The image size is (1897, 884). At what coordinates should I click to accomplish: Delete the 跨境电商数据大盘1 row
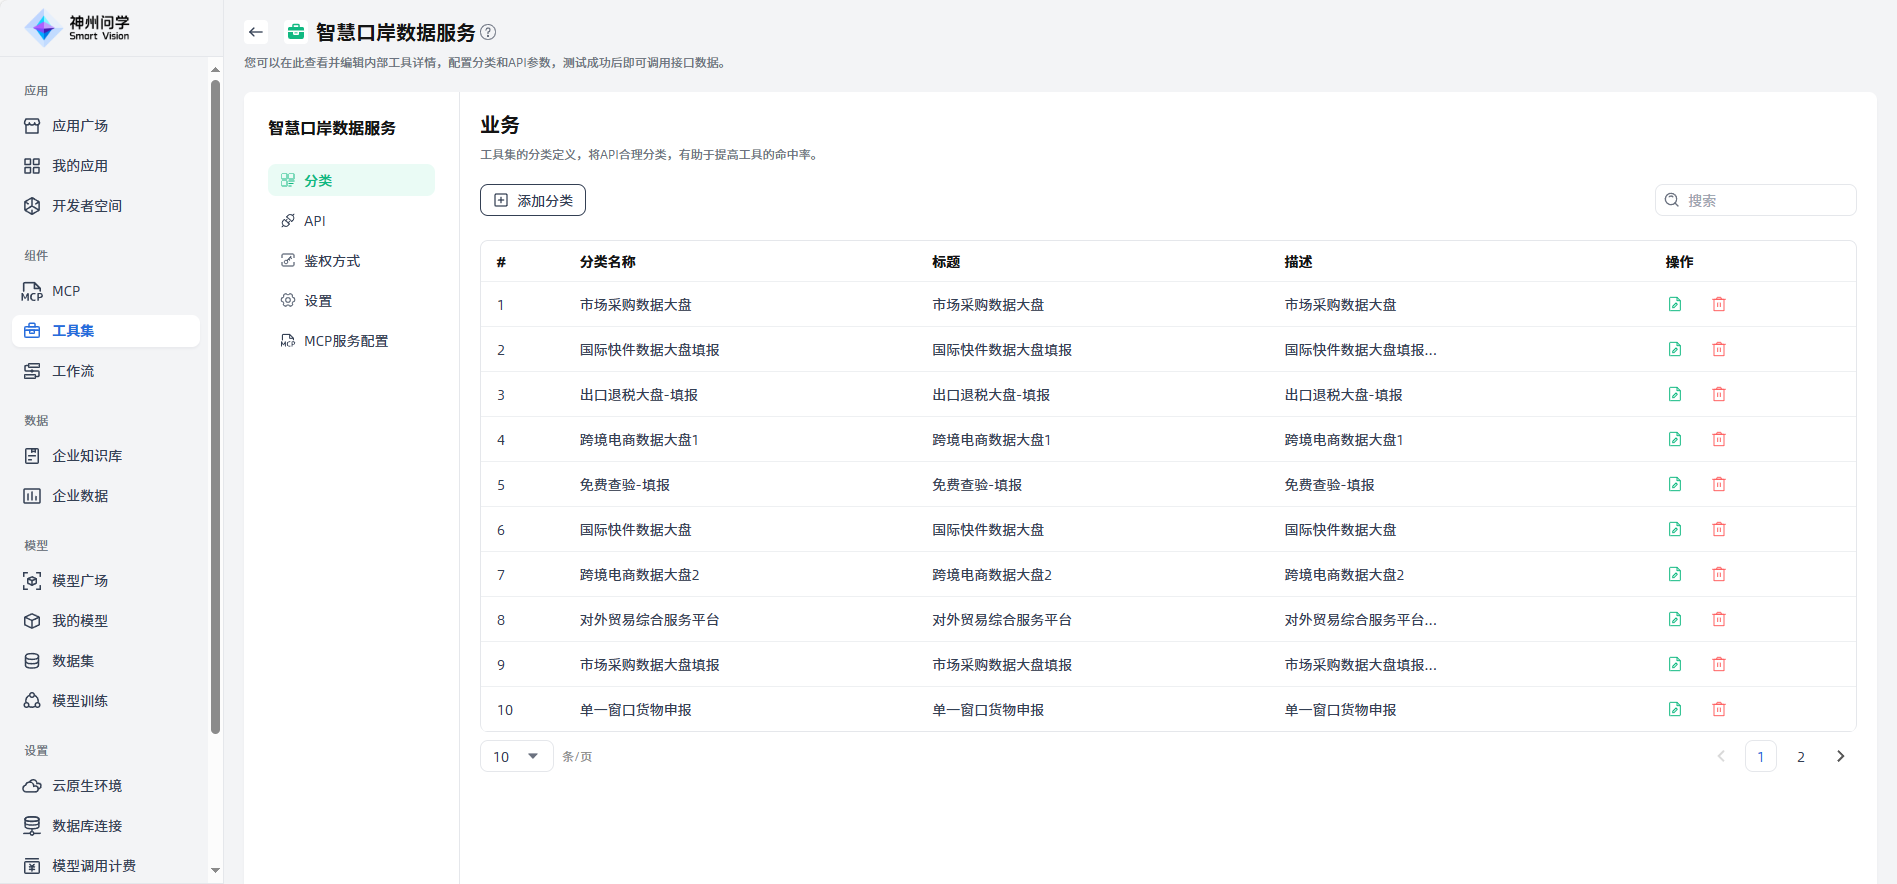[1719, 439]
